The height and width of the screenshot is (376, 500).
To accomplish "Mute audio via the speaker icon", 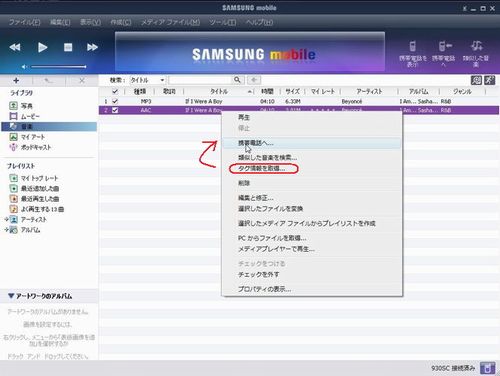I will (x=24, y=67).
